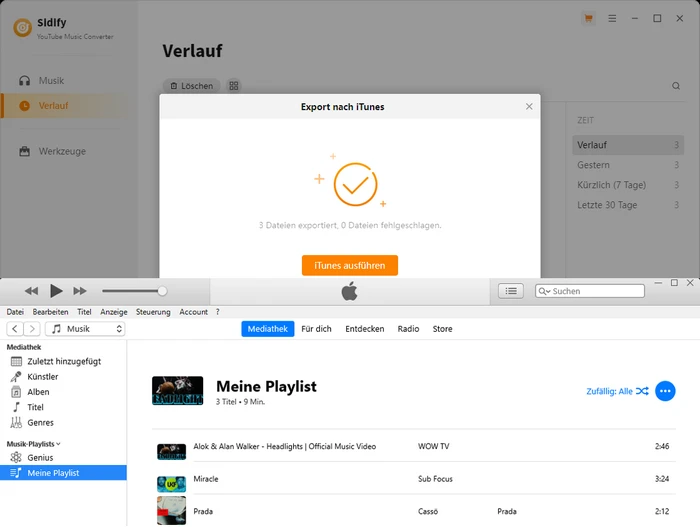Image resolution: width=700 pixels, height=527 pixels.
Task: Play the current track in iTunes
Action: pos(56,291)
